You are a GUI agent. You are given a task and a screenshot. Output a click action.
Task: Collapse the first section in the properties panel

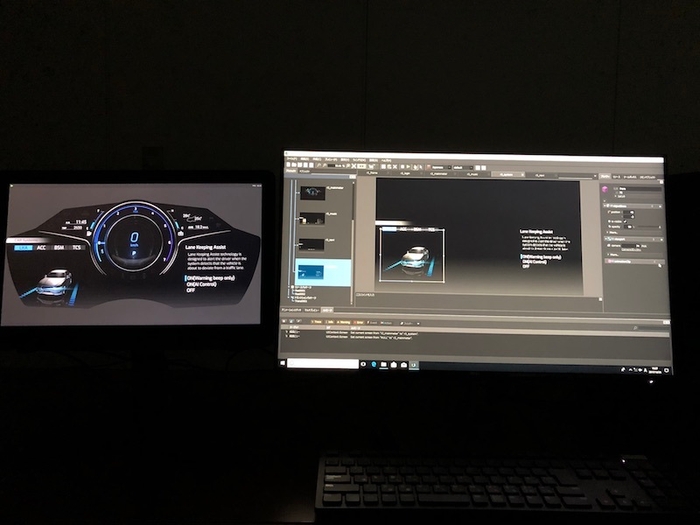click(x=603, y=208)
